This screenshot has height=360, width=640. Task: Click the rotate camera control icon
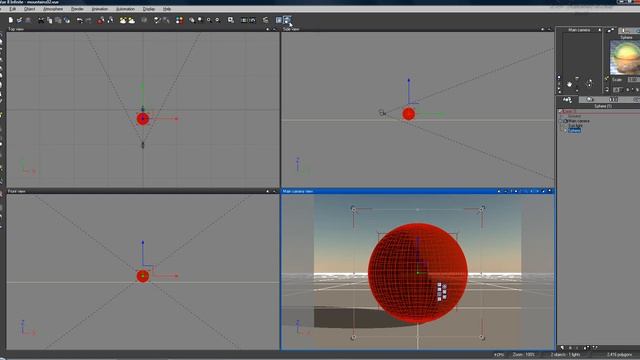coord(589,84)
